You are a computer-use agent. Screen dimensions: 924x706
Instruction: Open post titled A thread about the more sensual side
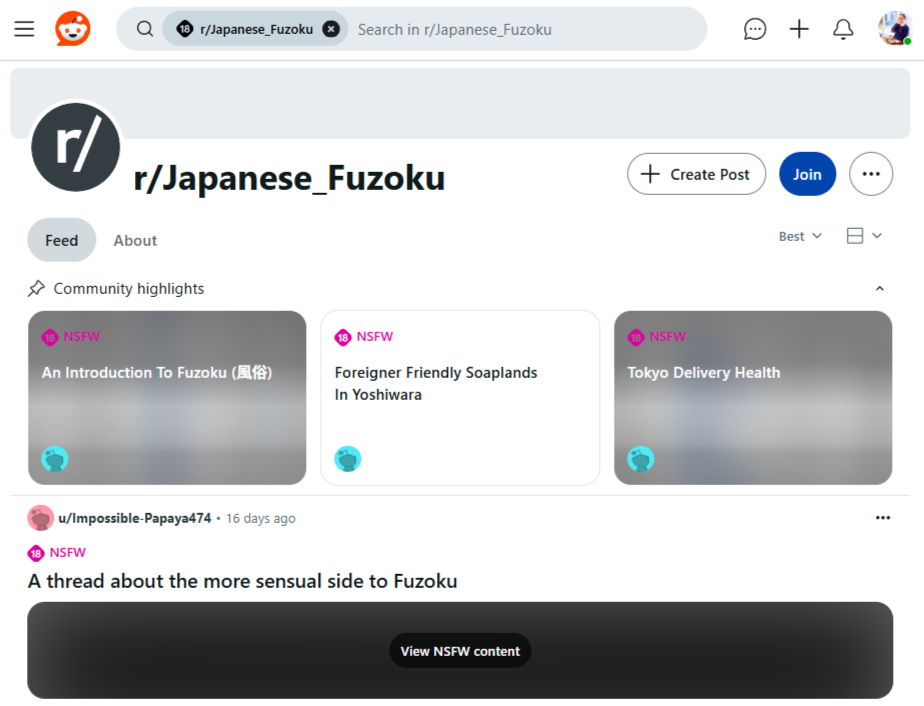(x=243, y=581)
